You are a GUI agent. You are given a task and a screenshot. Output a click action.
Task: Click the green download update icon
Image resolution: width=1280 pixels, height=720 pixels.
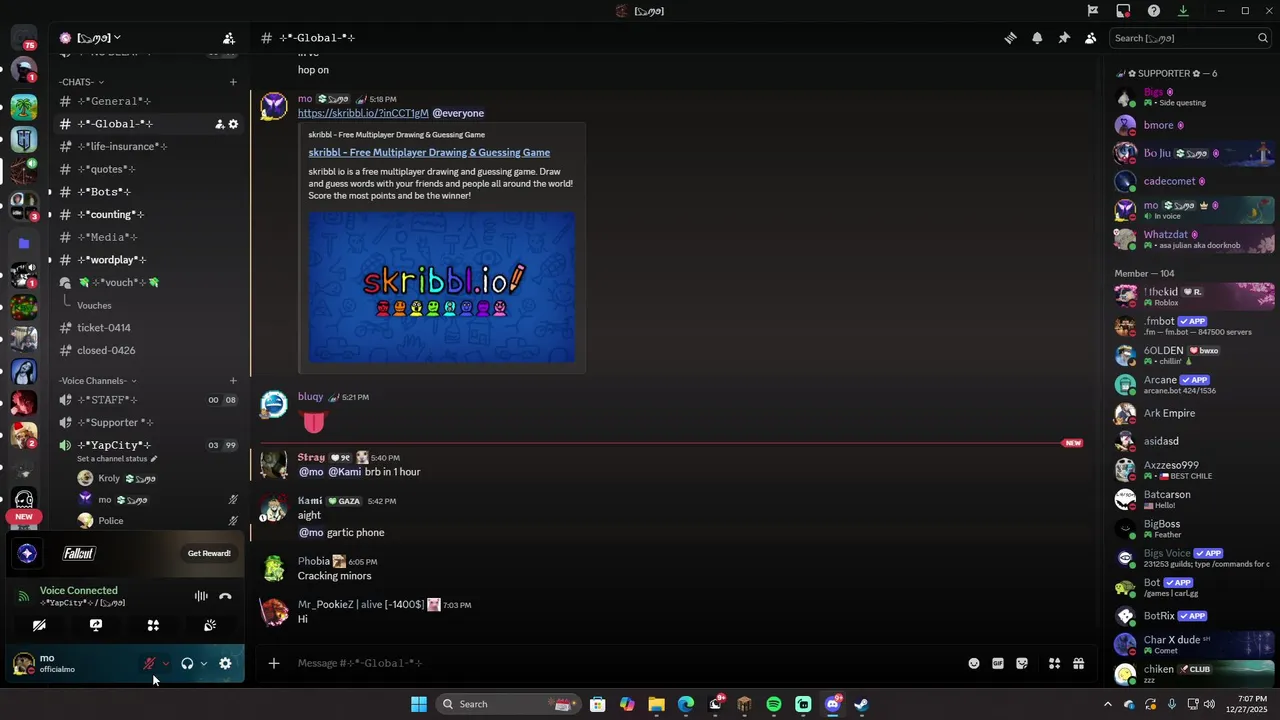[x=1183, y=11]
